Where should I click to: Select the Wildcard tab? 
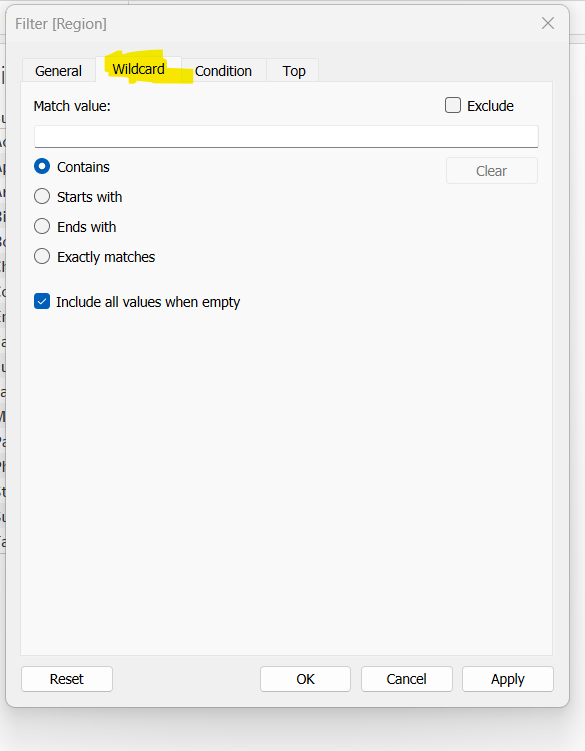[x=138, y=69]
